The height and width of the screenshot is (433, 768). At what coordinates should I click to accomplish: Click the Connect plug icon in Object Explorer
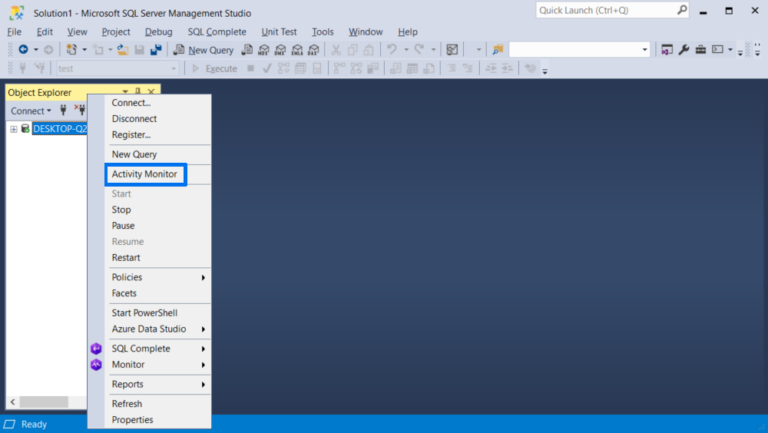(63, 111)
